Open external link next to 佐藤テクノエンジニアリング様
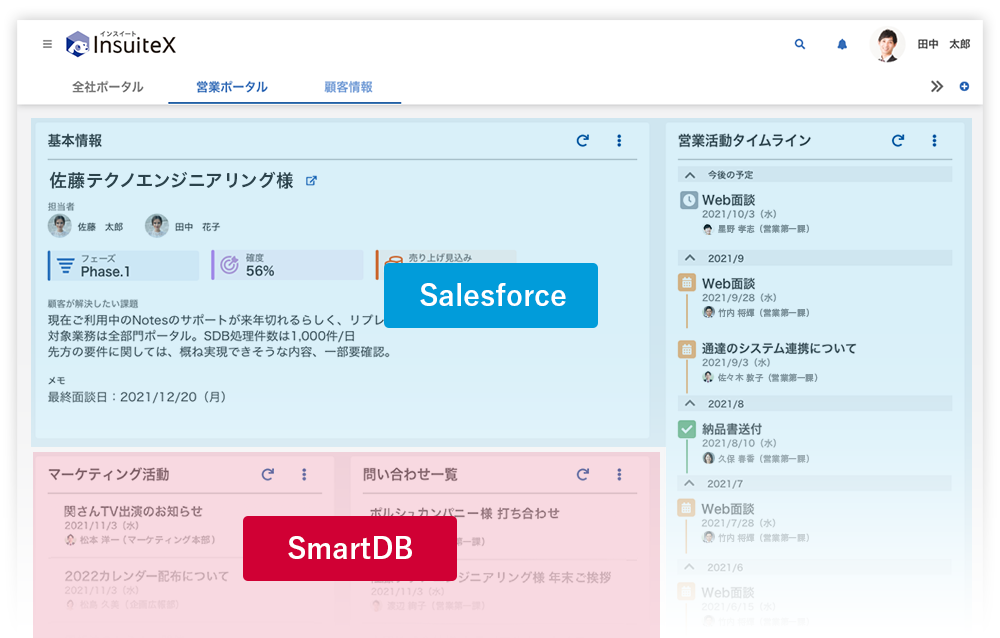The height and width of the screenshot is (638, 1000). (x=311, y=181)
